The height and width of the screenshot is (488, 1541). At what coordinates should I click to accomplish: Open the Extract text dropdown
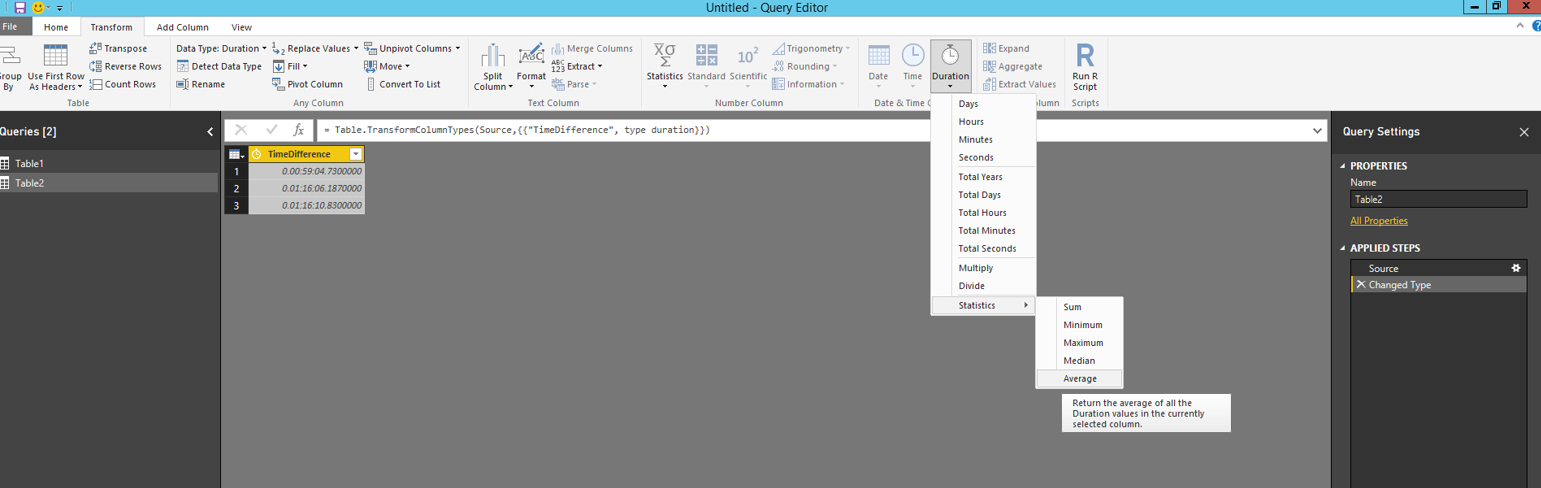click(x=577, y=66)
